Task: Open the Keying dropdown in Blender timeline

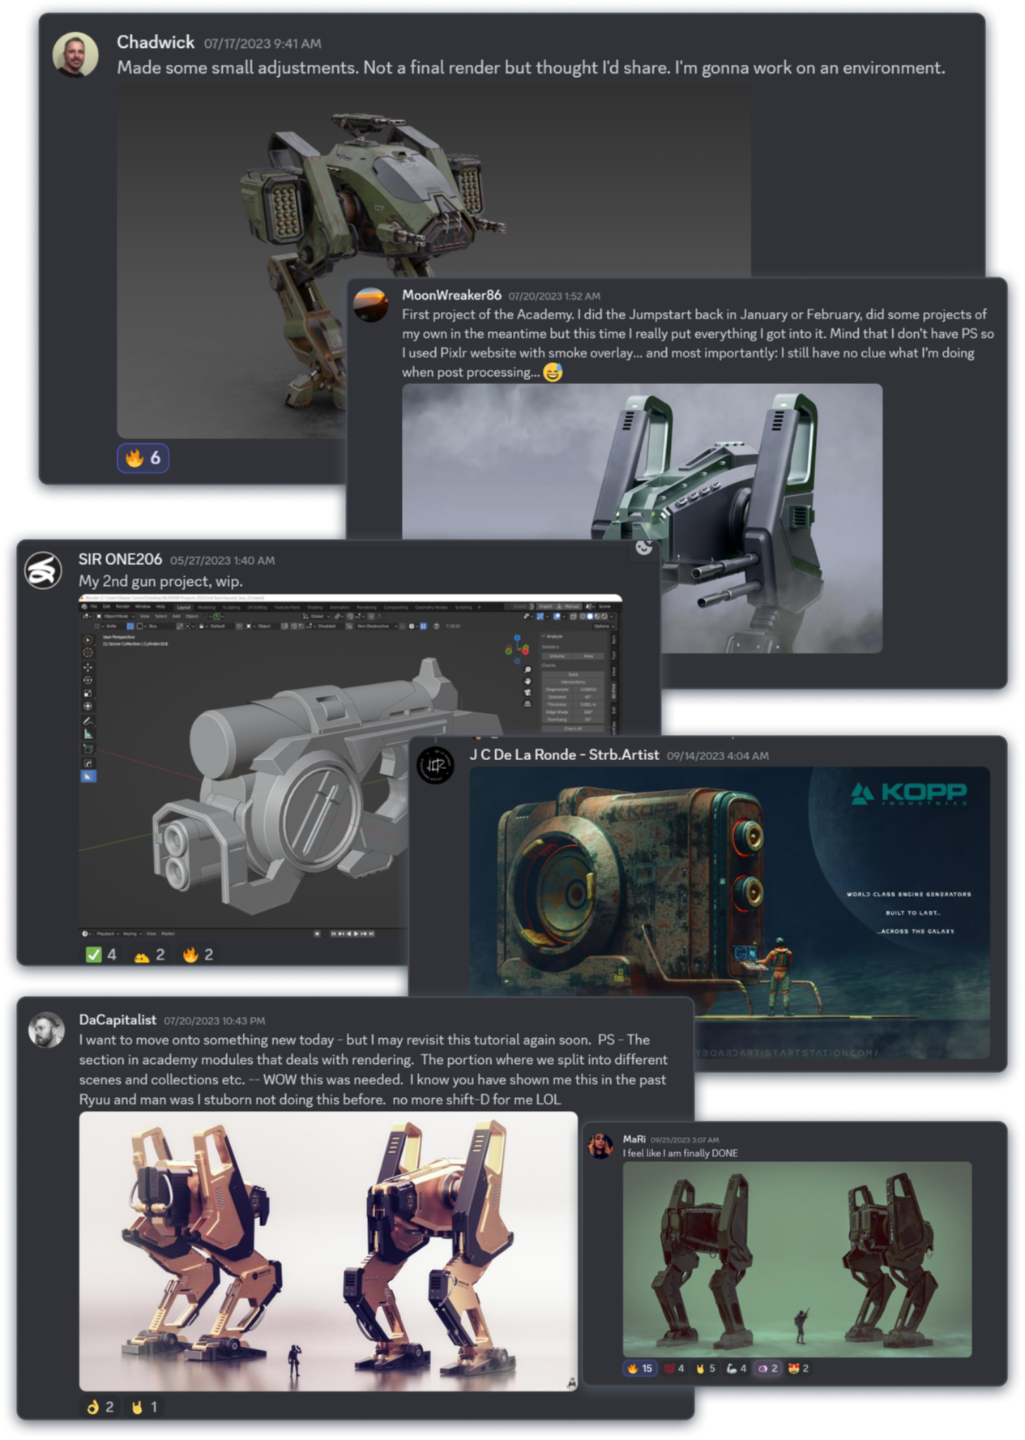Action: click(x=132, y=934)
